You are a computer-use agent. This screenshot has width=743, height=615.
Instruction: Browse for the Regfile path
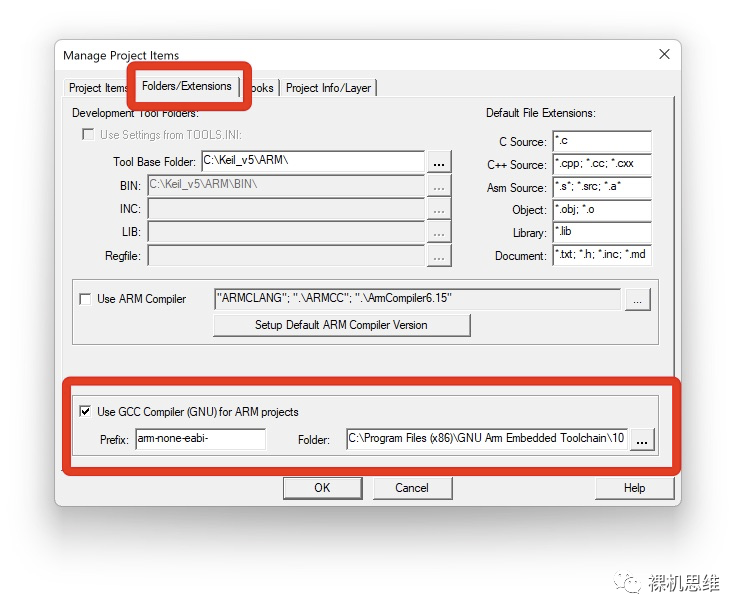click(x=439, y=256)
